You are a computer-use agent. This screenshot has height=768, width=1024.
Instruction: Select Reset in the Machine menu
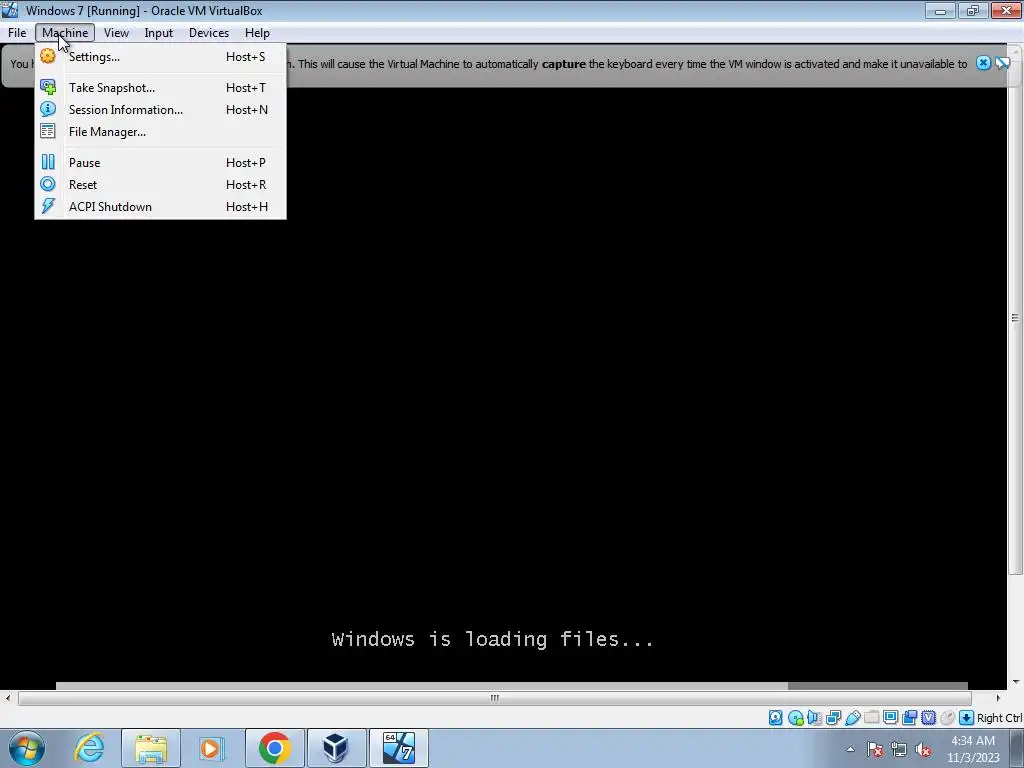click(x=160, y=185)
